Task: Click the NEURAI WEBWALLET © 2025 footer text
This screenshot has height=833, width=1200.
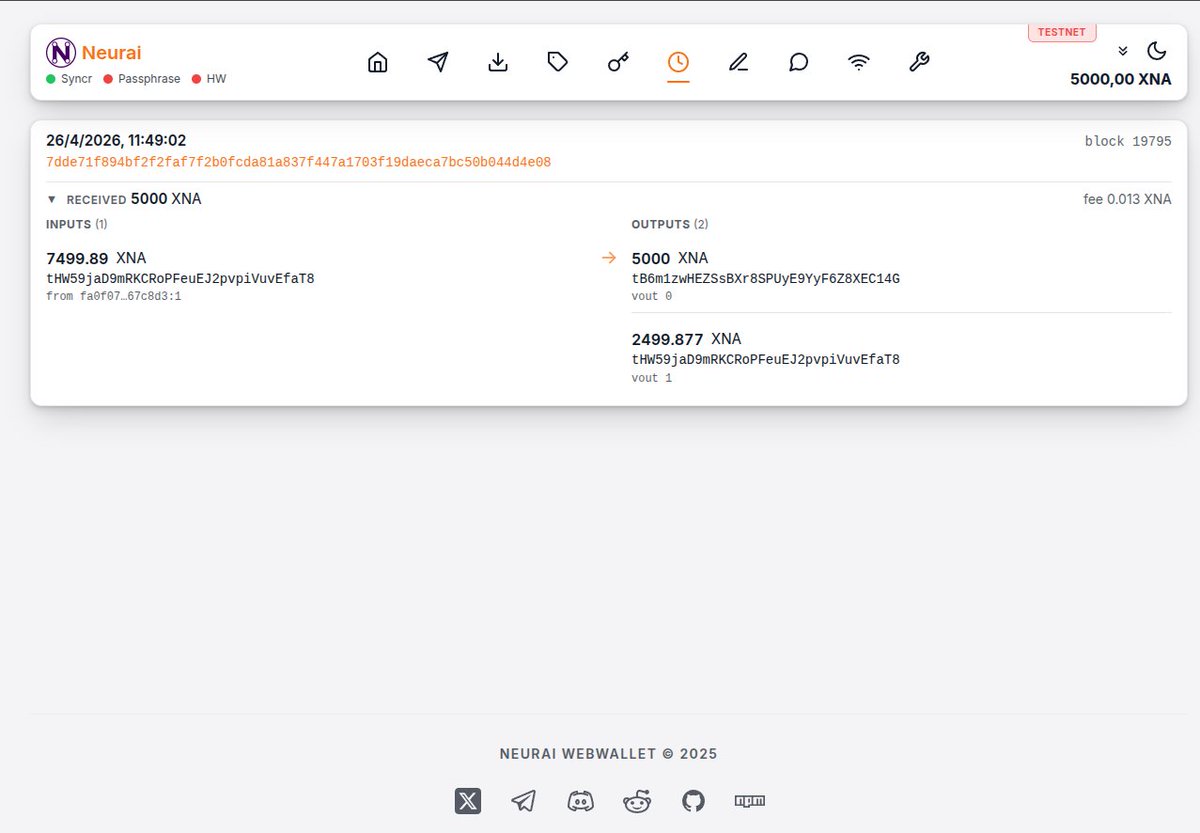Action: [x=609, y=754]
